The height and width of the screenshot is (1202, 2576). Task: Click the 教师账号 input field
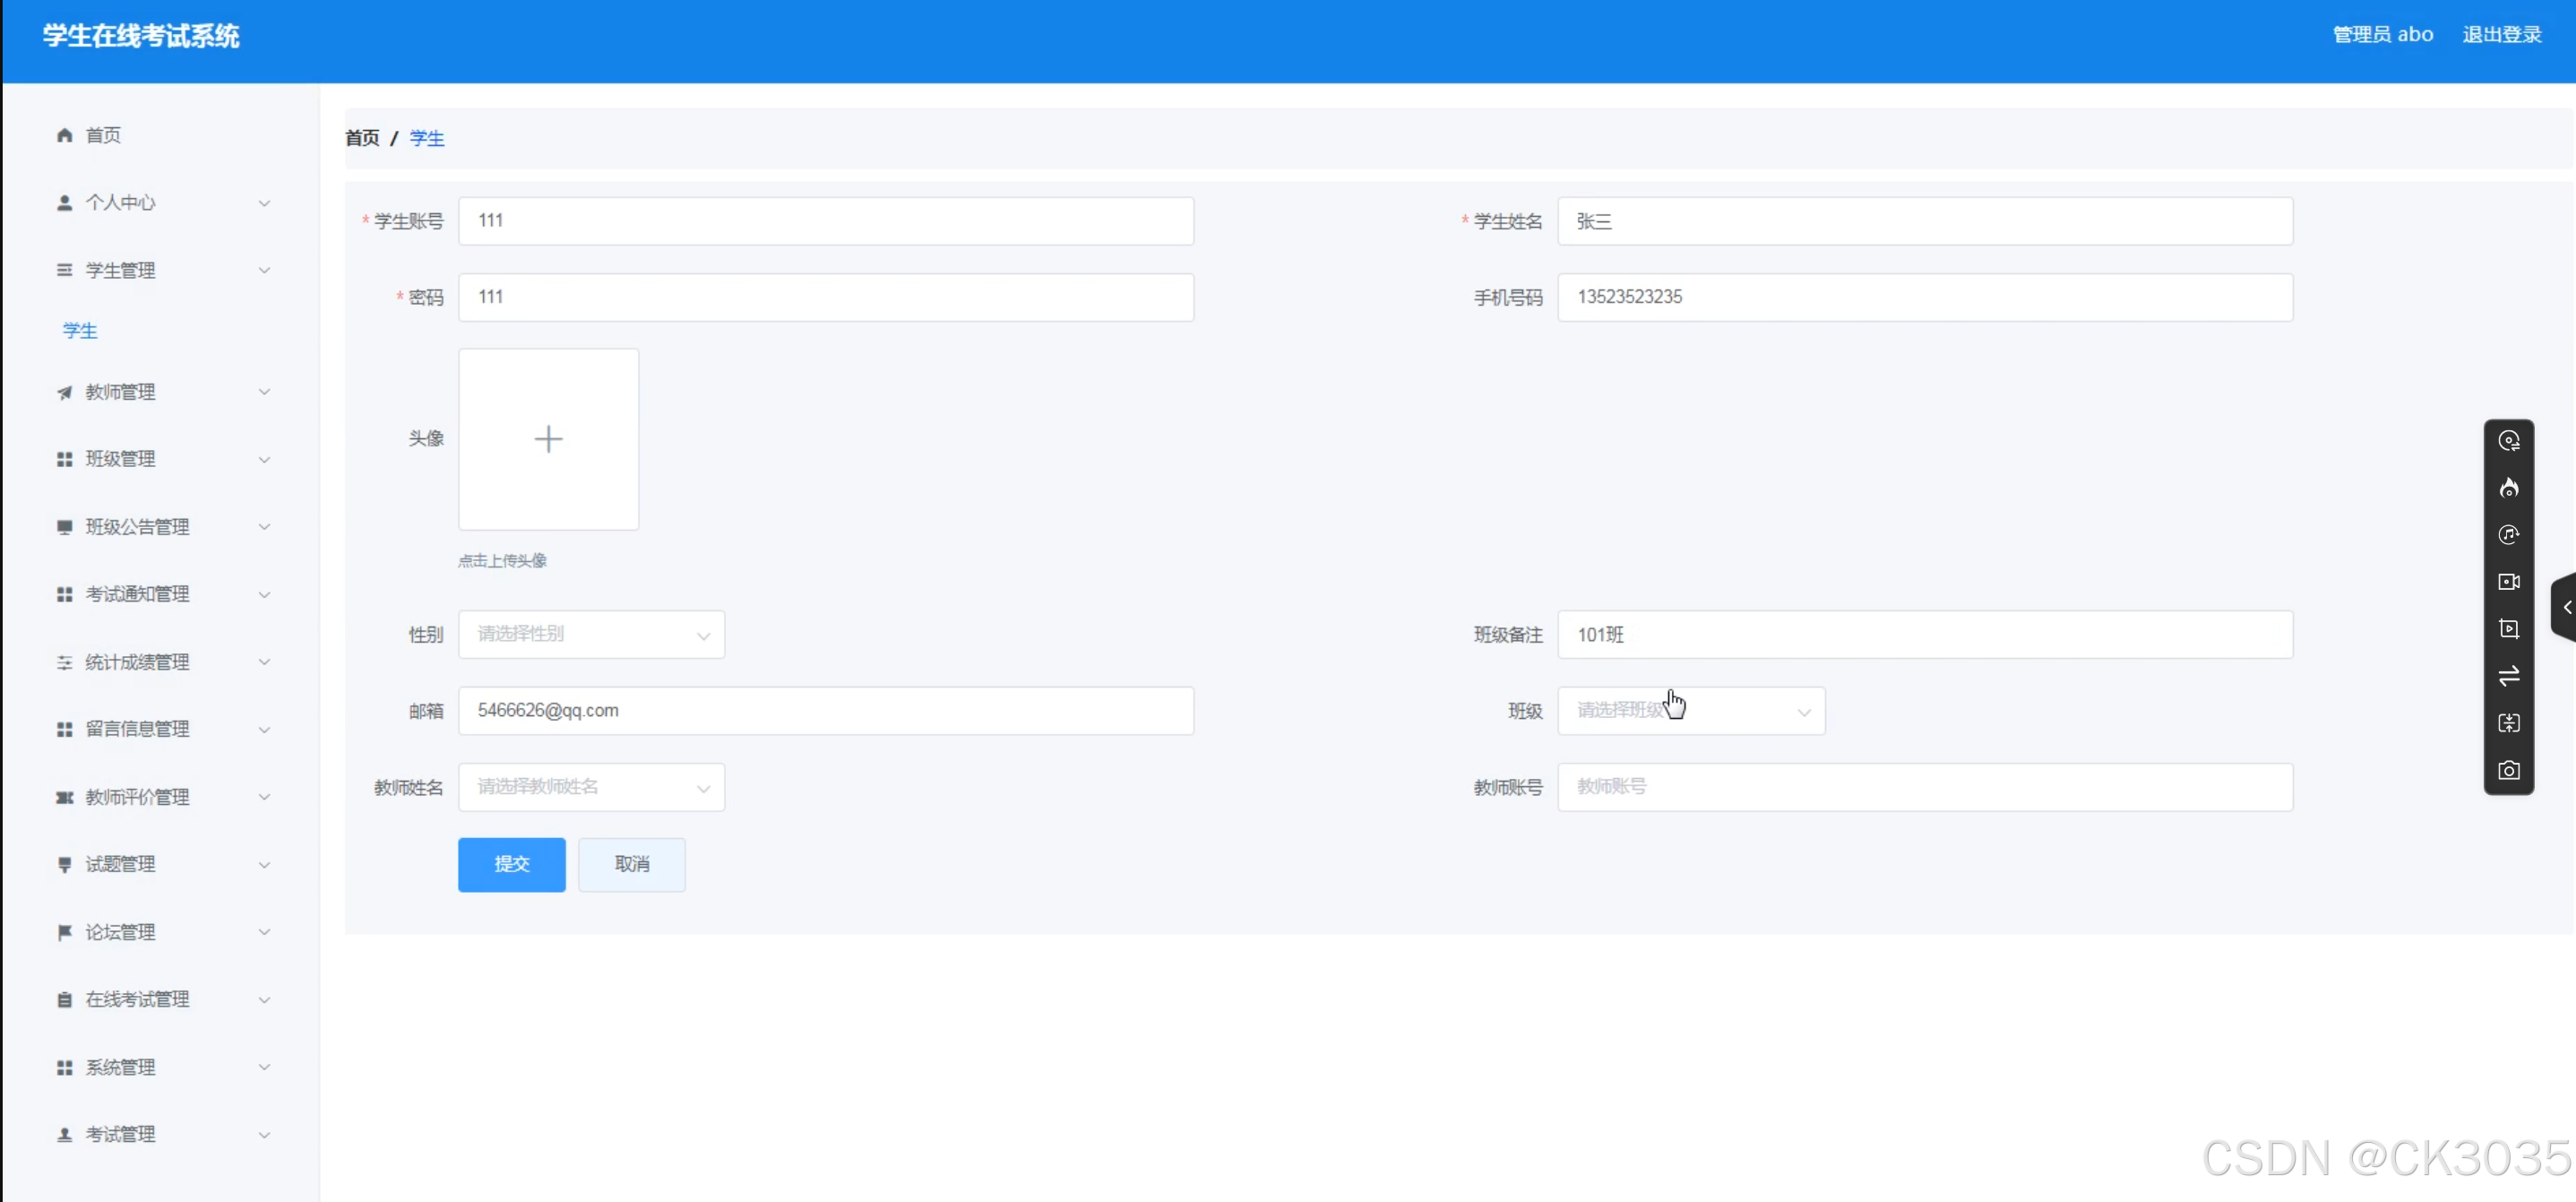[1924, 787]
